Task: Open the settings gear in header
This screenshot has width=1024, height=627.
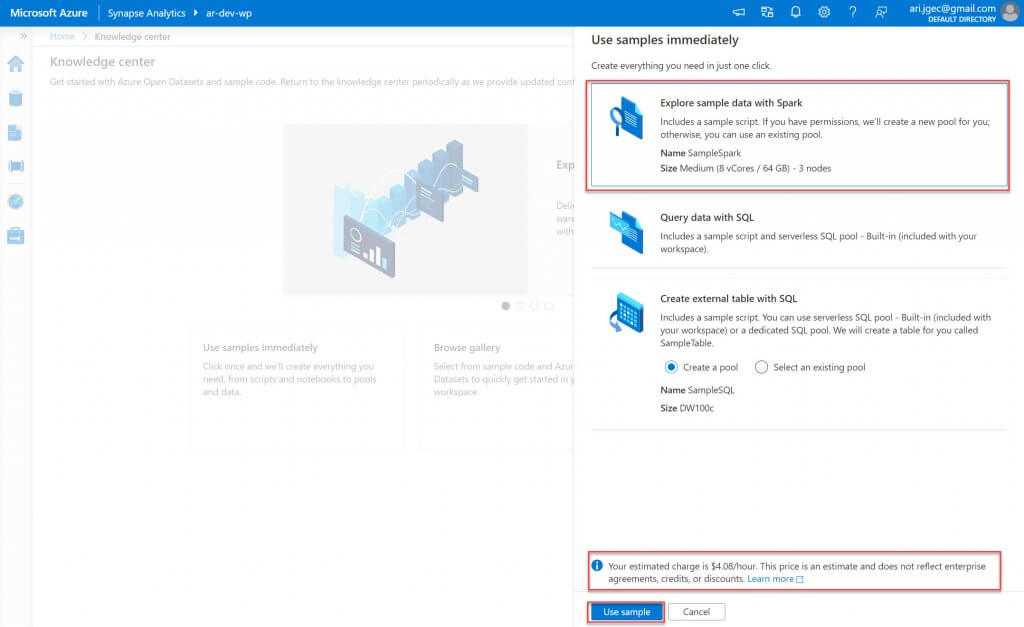Action: point(824,12)
